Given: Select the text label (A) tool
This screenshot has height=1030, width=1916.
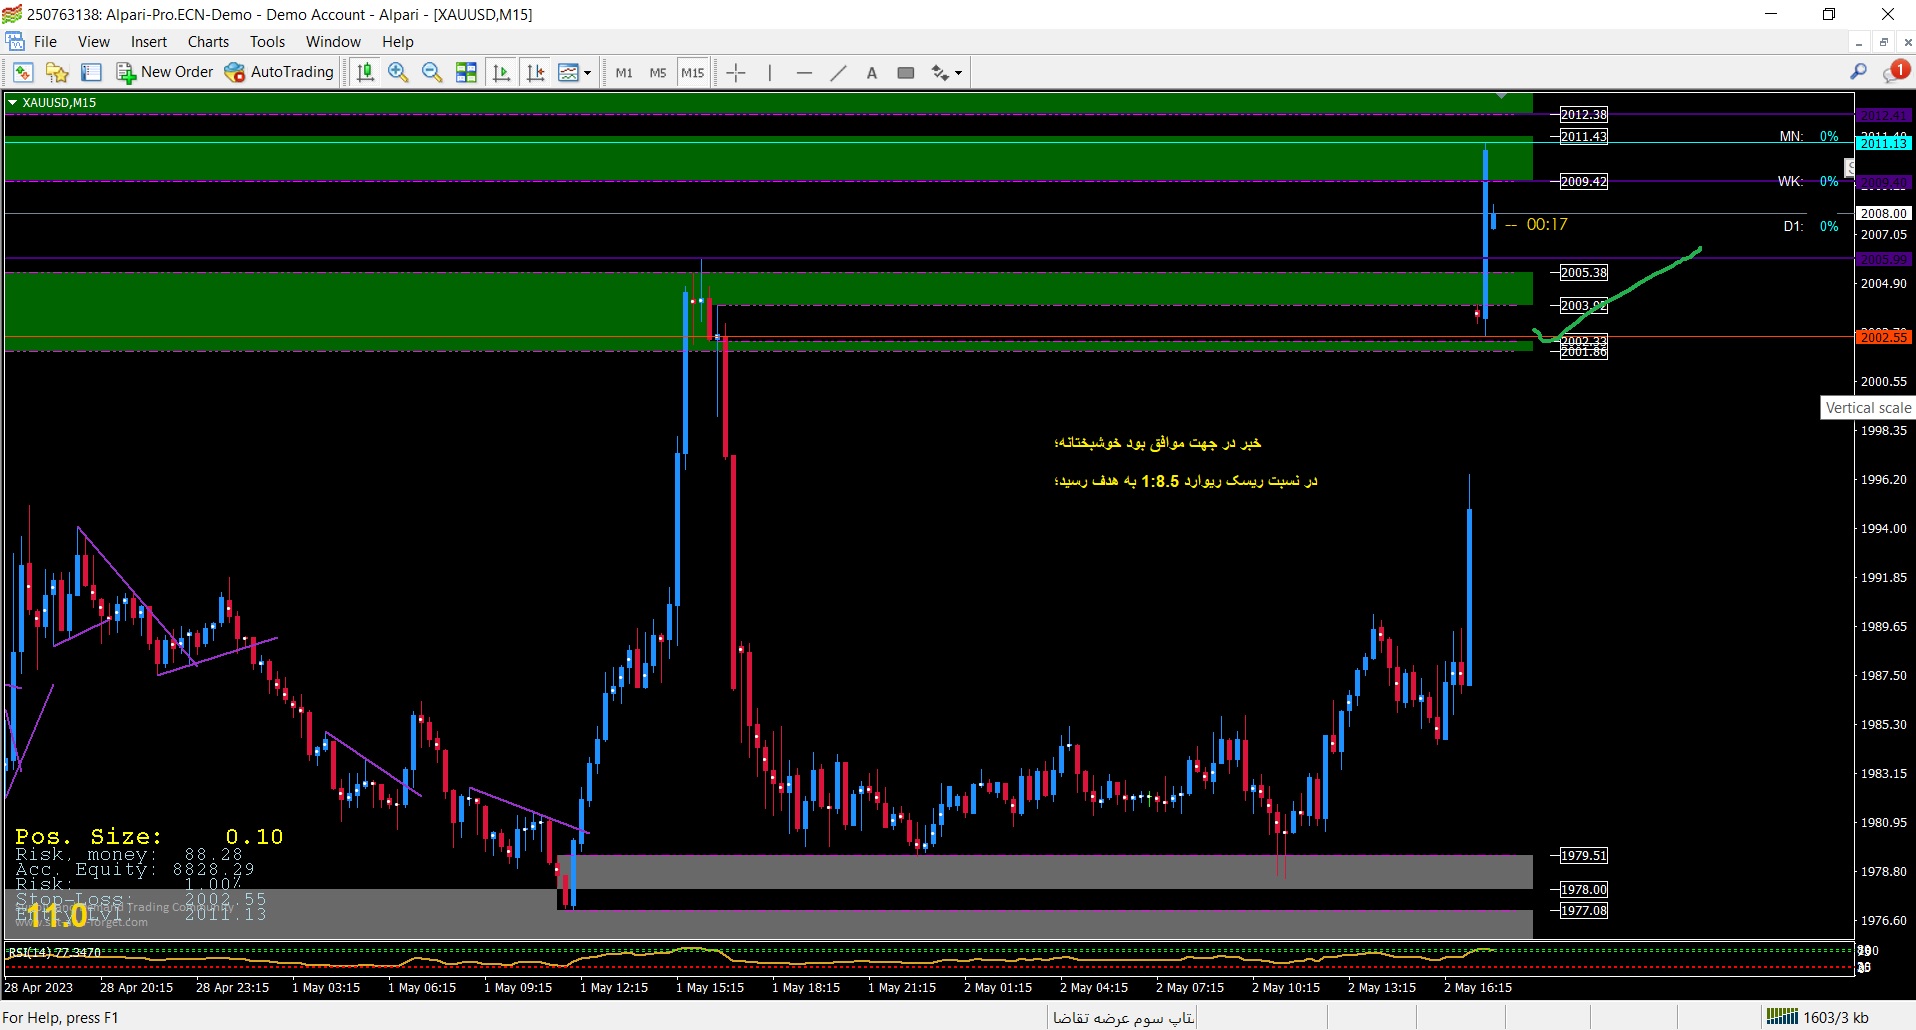Looking at the screenshot, I should pos(872,72).
